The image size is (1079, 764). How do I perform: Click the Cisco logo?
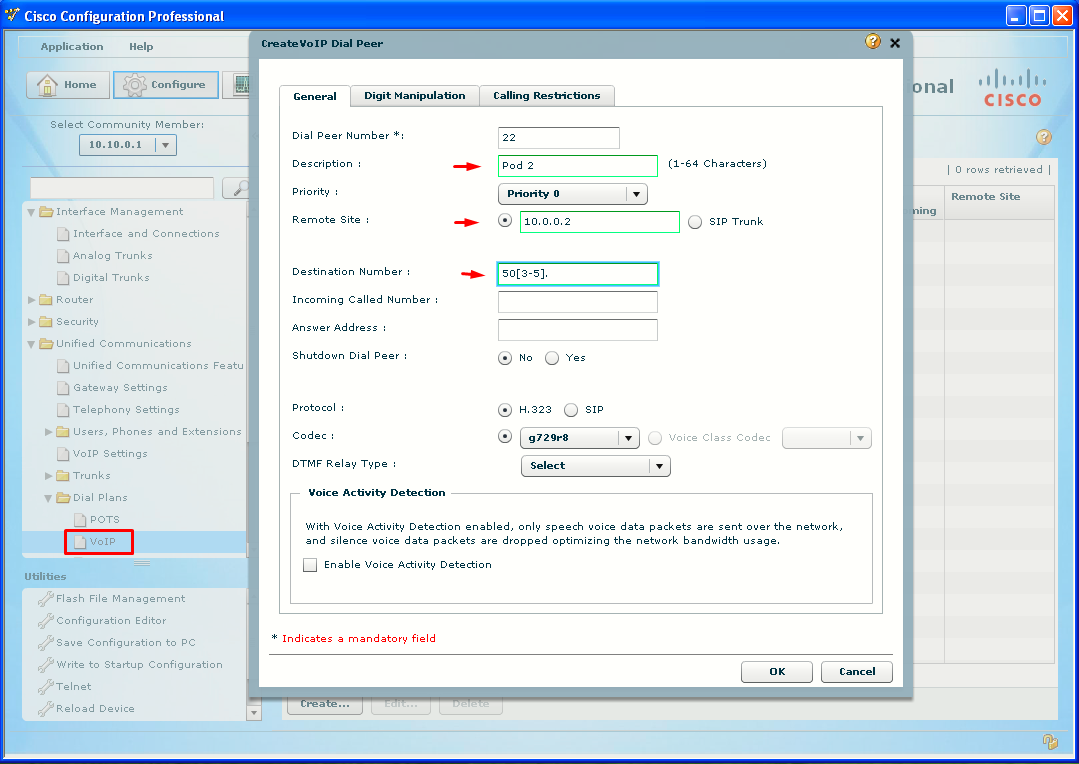click(x=1012, y=87)
